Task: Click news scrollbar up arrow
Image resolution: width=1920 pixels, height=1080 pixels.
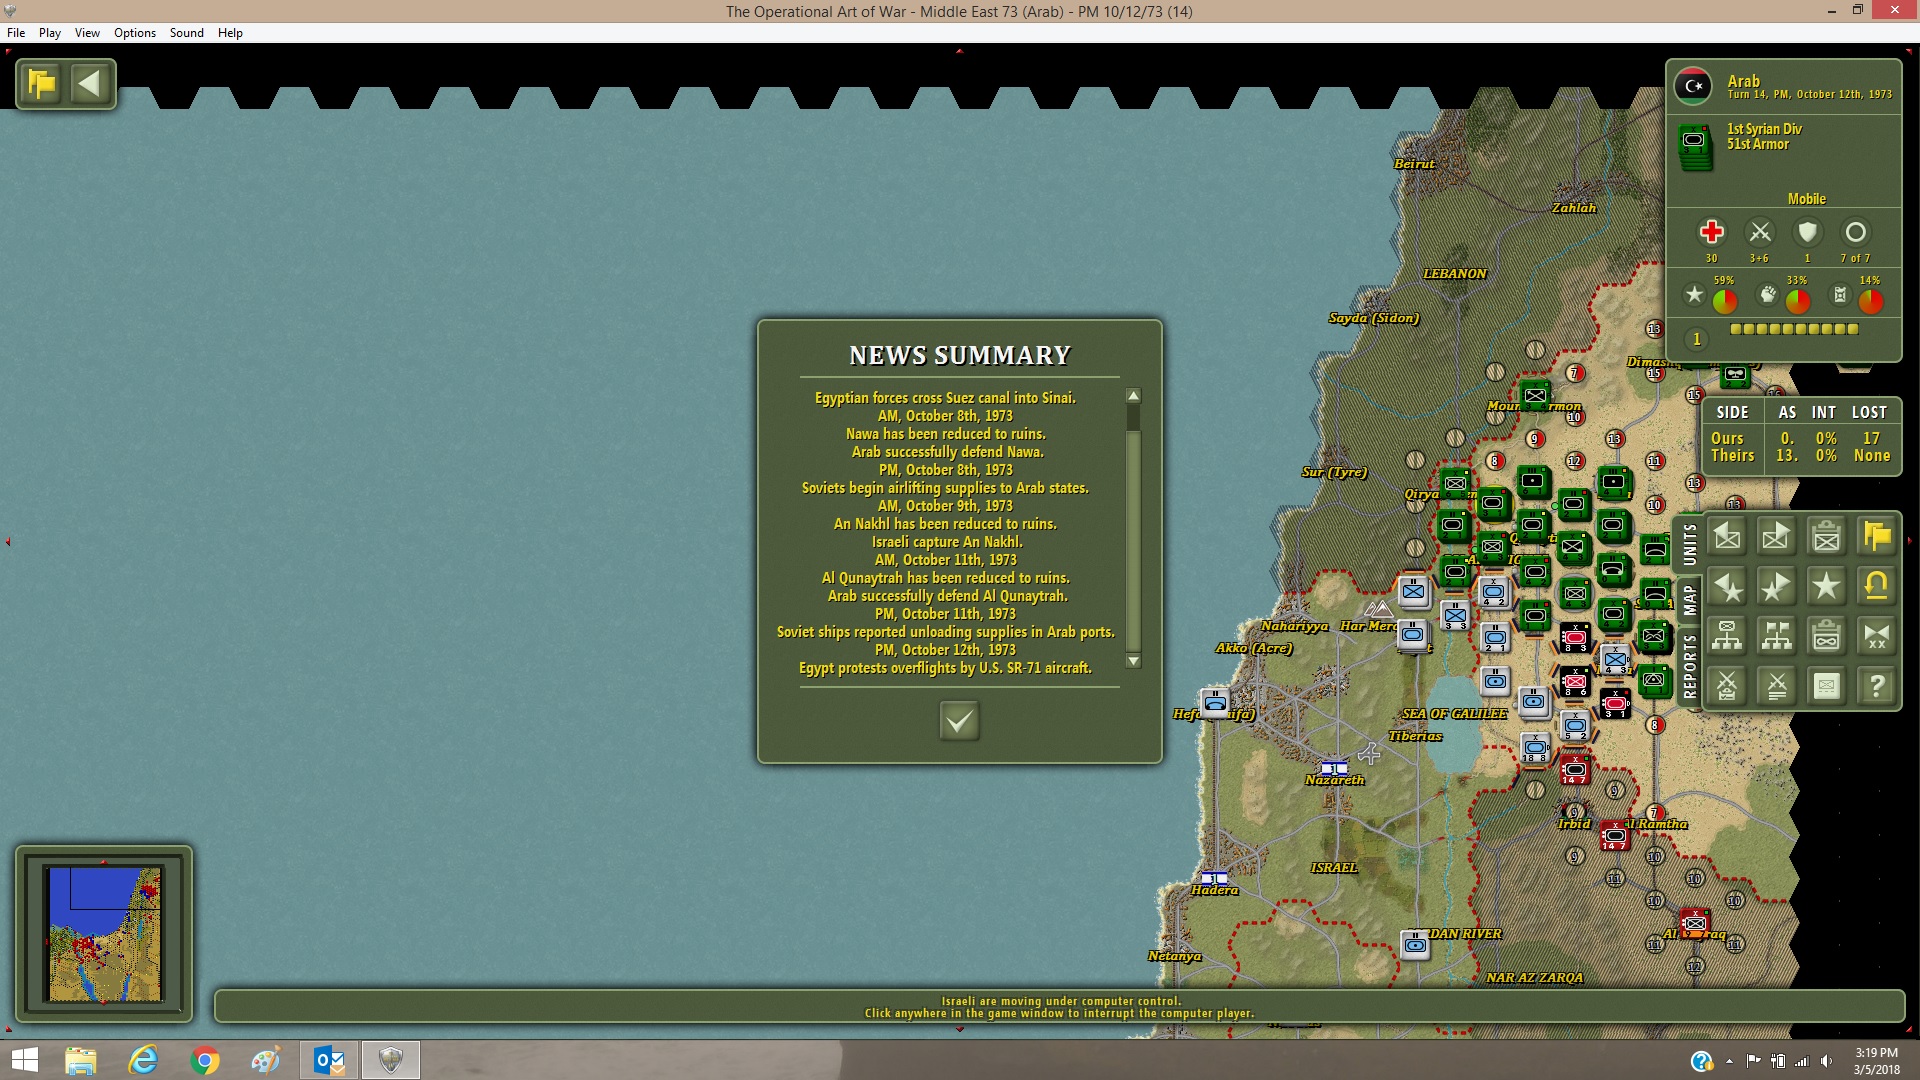Action: [1133, 396]
